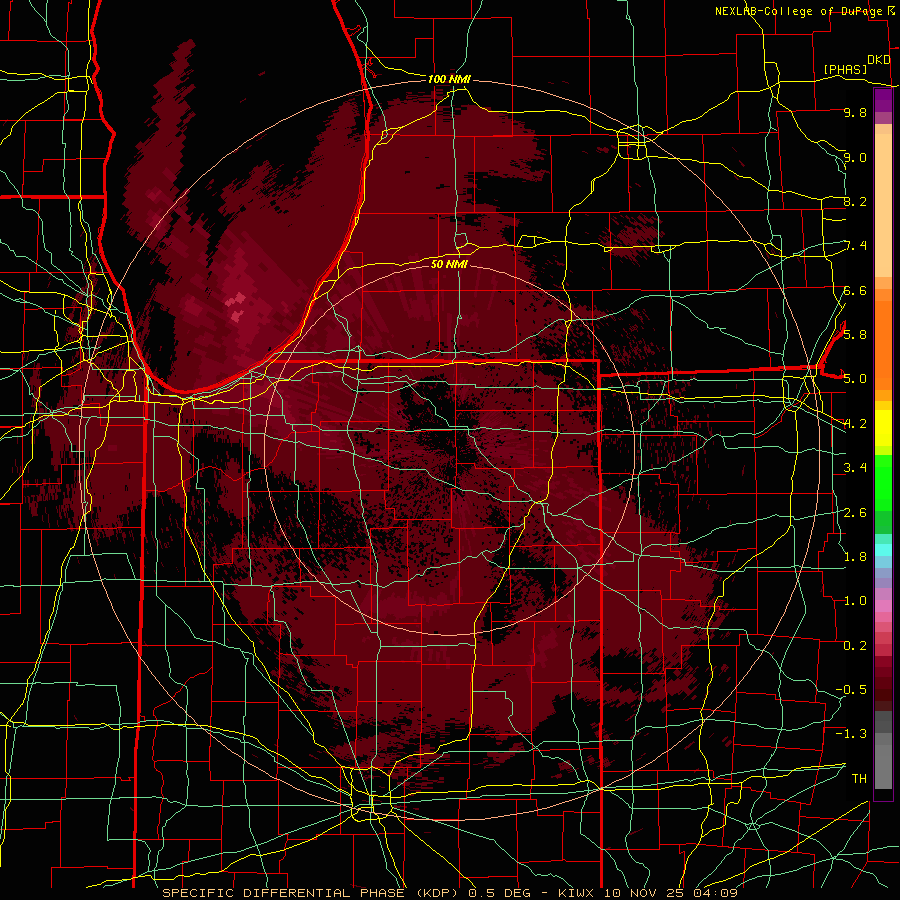Click the -1.3 value on the color scale
This screenshot has width=900, height=900.
coord(851,734)
